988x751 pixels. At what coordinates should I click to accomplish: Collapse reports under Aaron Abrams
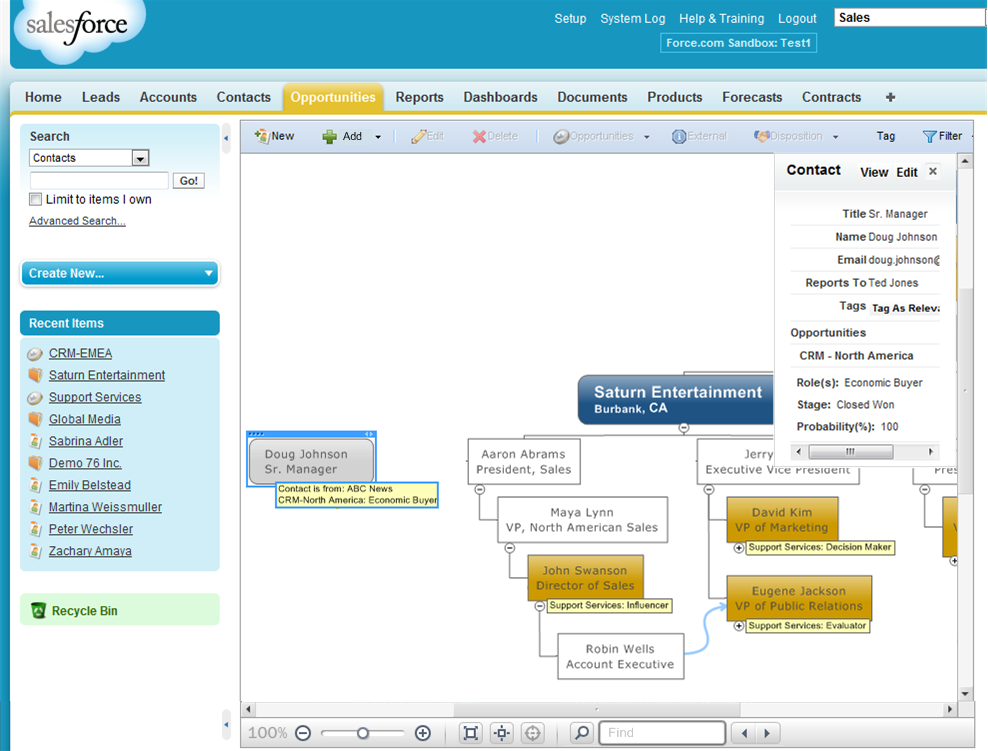[x=480, y=489]
